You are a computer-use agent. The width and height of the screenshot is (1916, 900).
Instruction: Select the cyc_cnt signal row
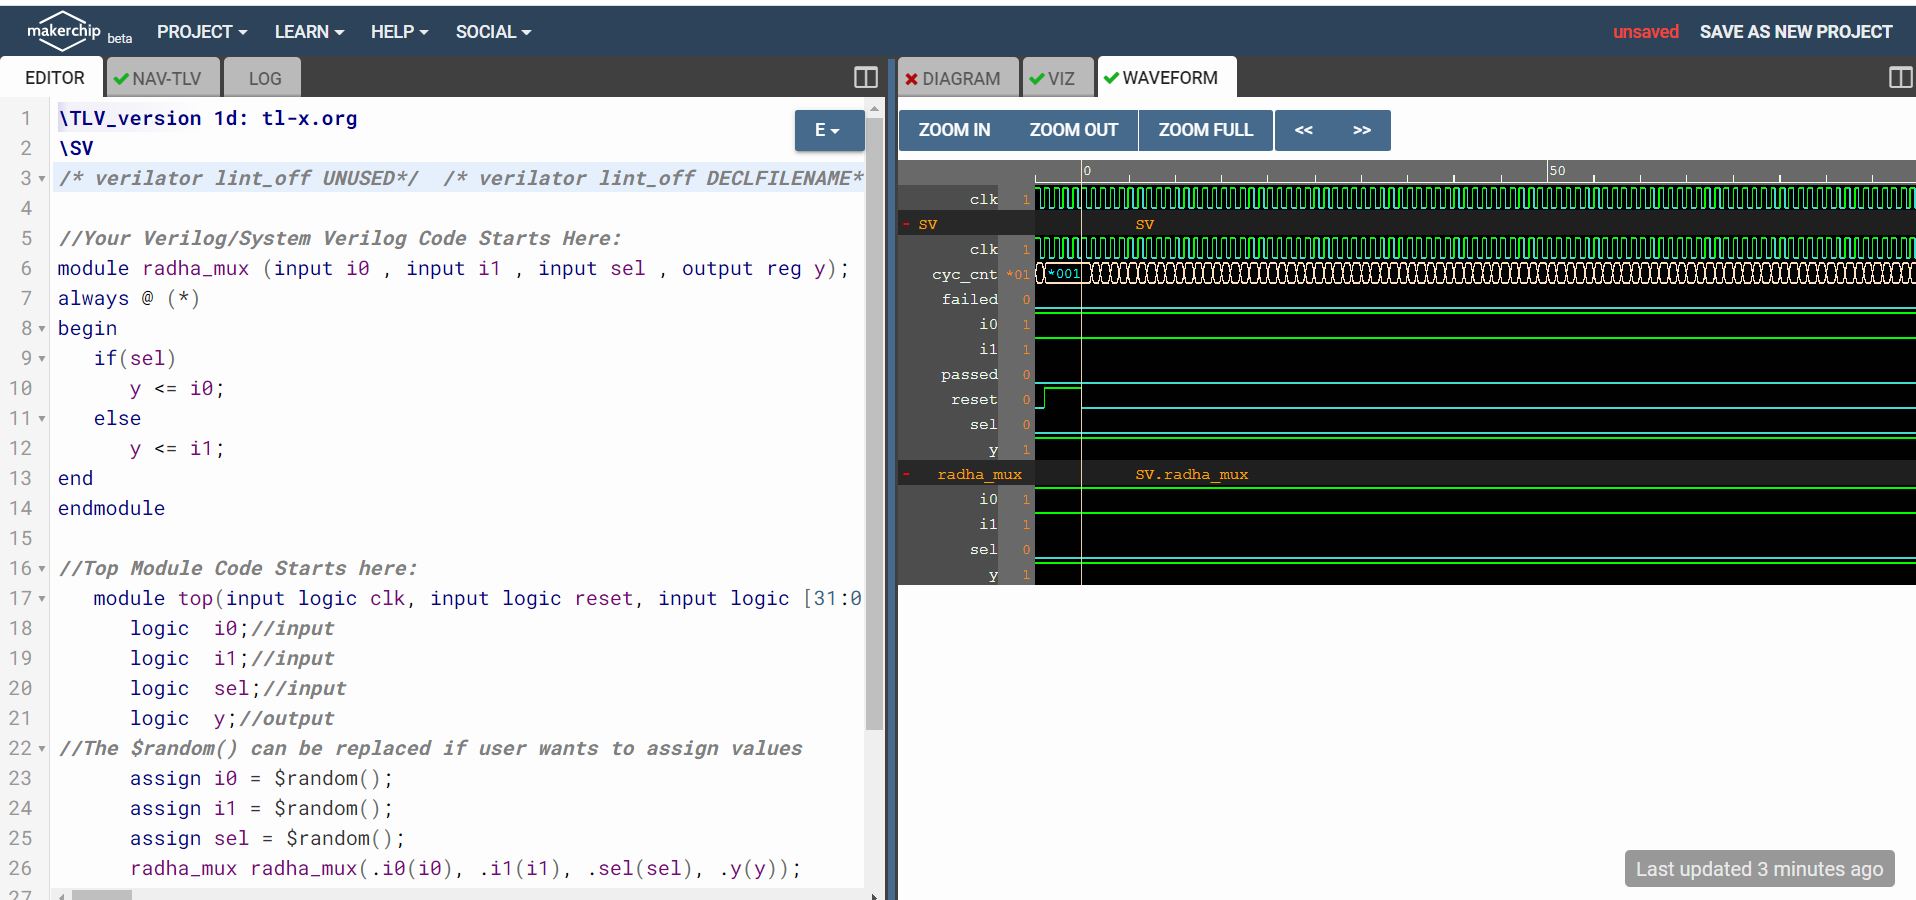1406,273
